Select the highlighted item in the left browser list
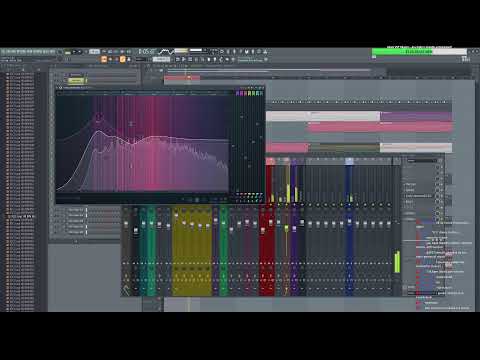Screen dimensions: 480x360 (x=20, y=217)
